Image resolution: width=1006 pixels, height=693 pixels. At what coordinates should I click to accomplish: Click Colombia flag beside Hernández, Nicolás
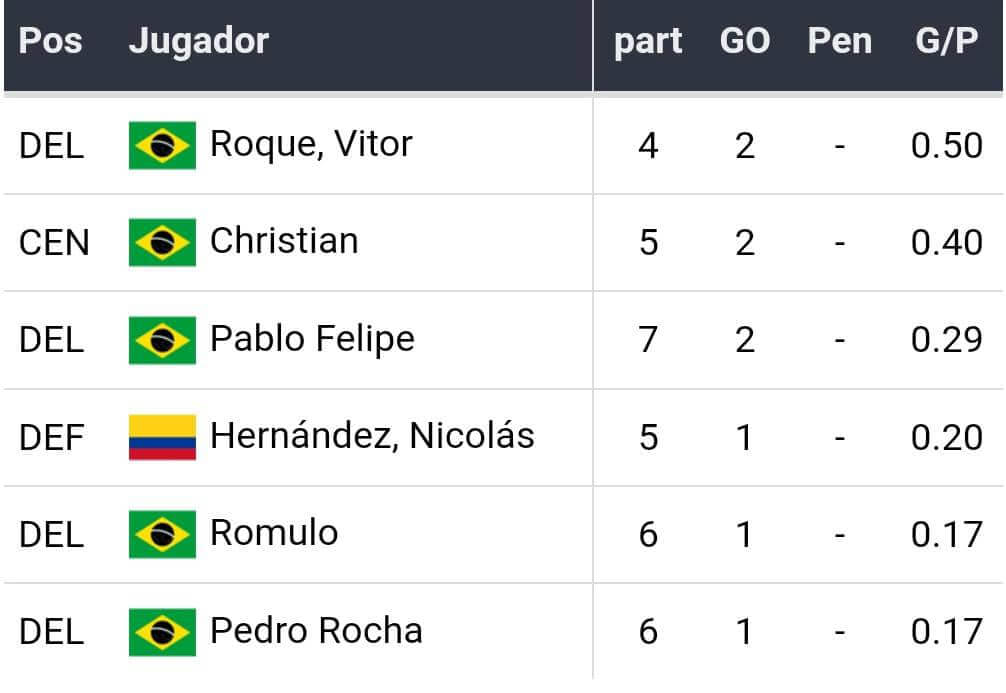point(162,438)
